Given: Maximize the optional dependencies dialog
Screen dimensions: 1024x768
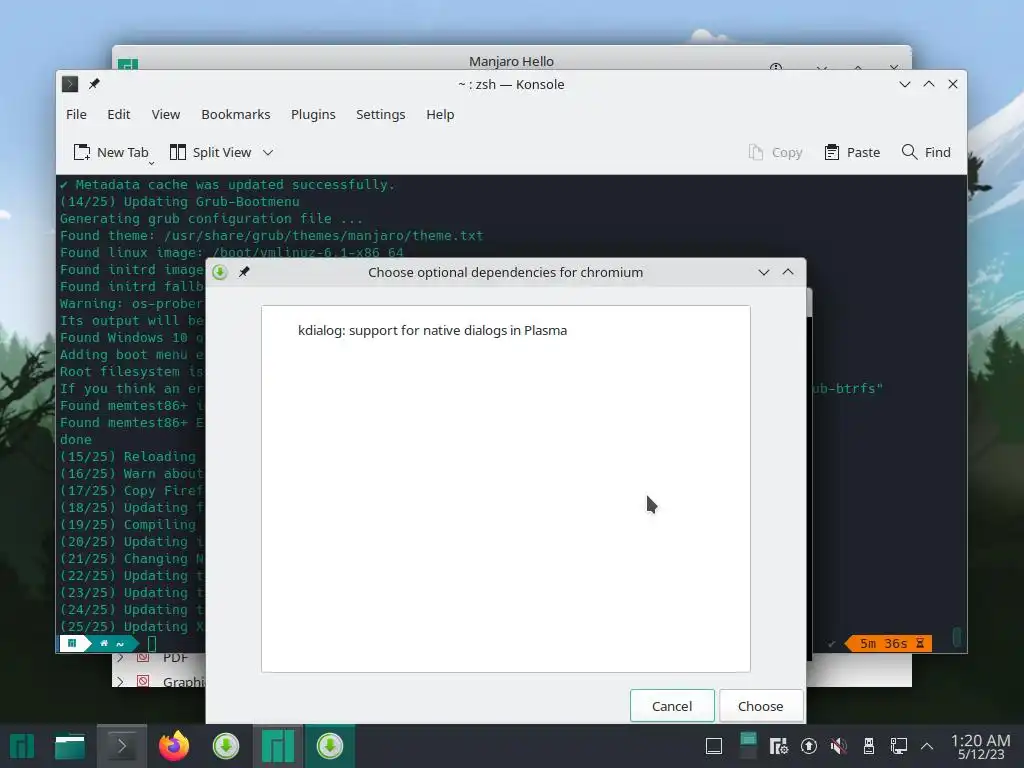Looking at the screenshot, I should pos(788,272).
